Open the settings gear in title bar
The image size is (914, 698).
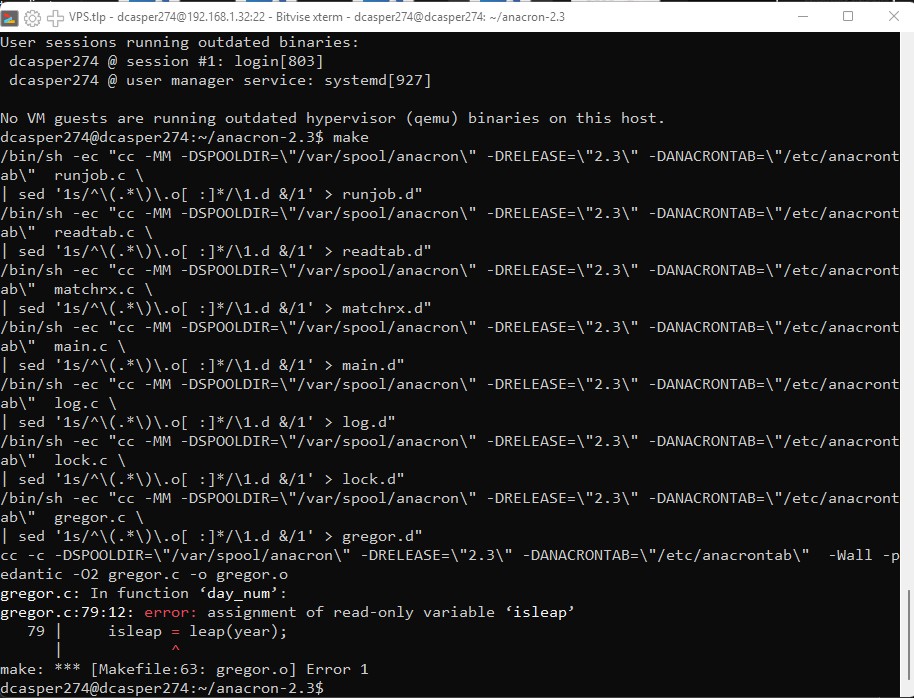32,17
